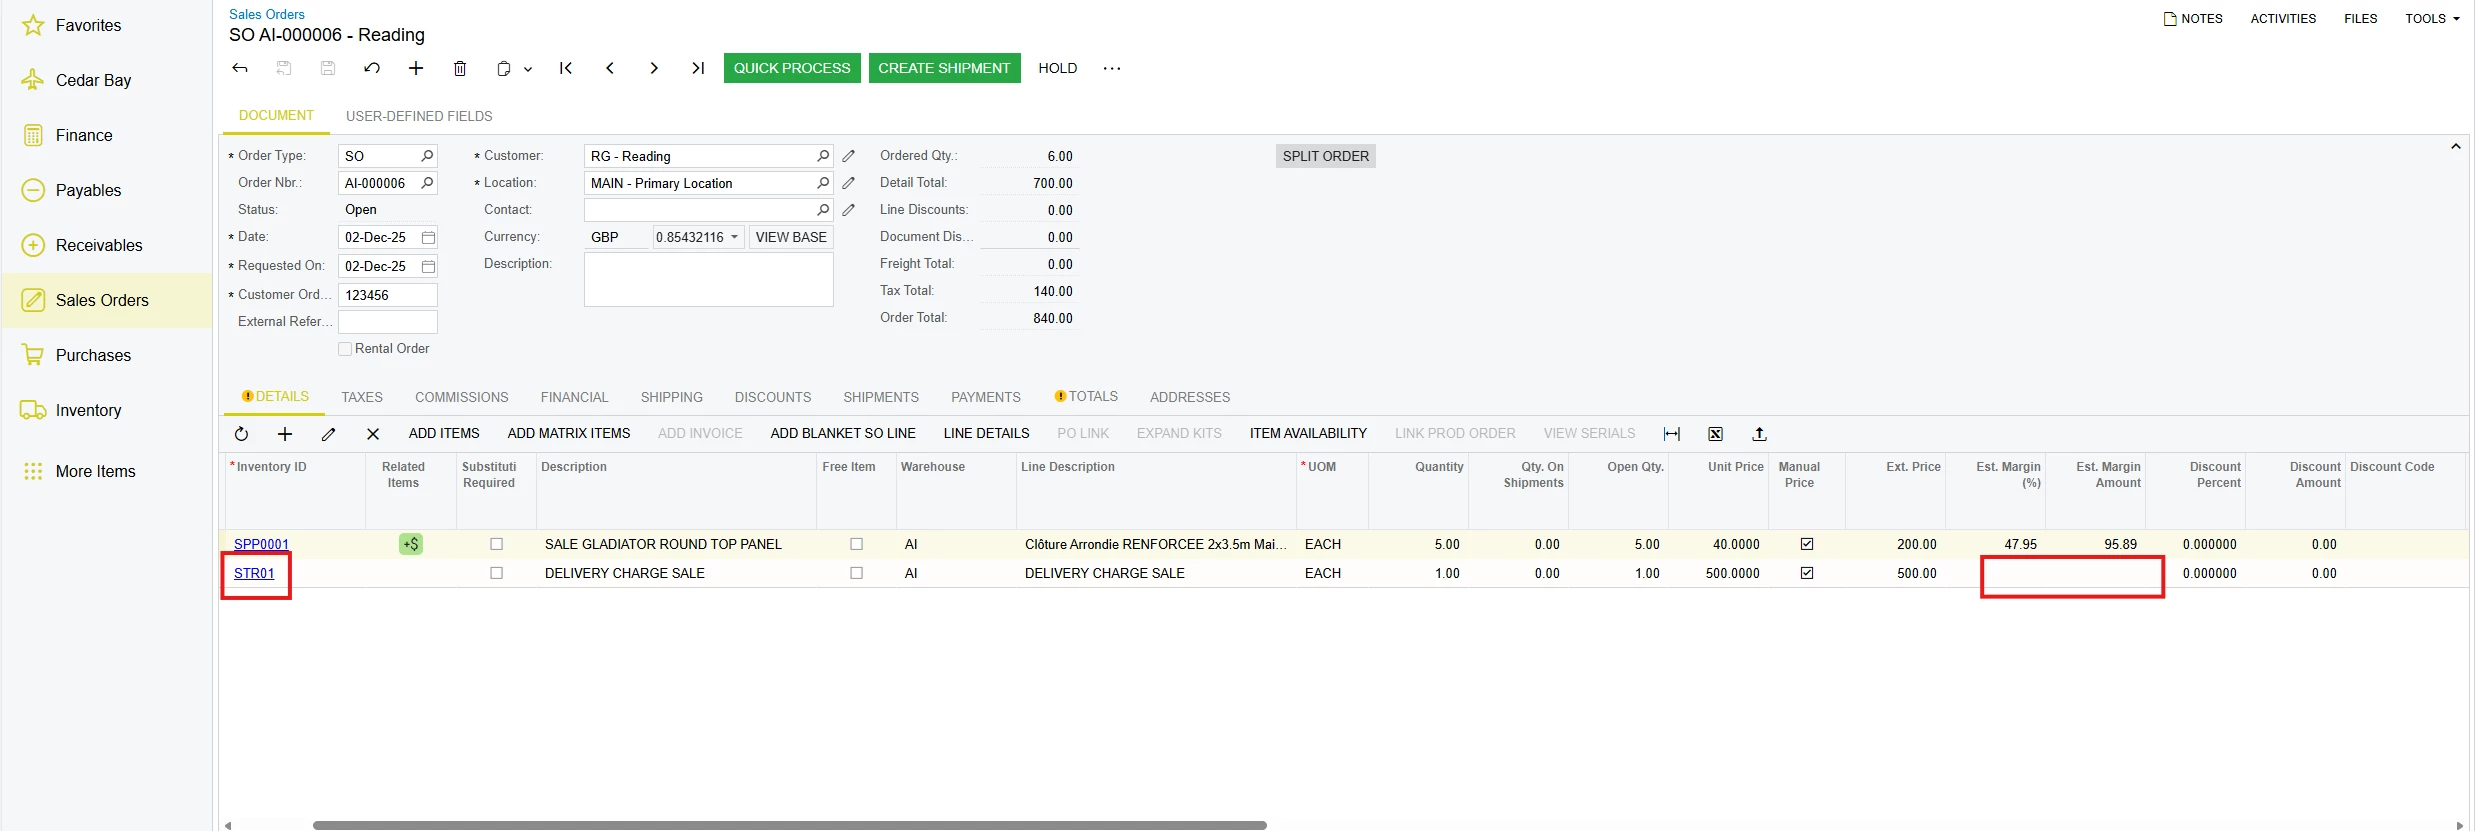Open Receivables workspace icon
This screenshot has width=2475, height=831.
pos(33,245)
